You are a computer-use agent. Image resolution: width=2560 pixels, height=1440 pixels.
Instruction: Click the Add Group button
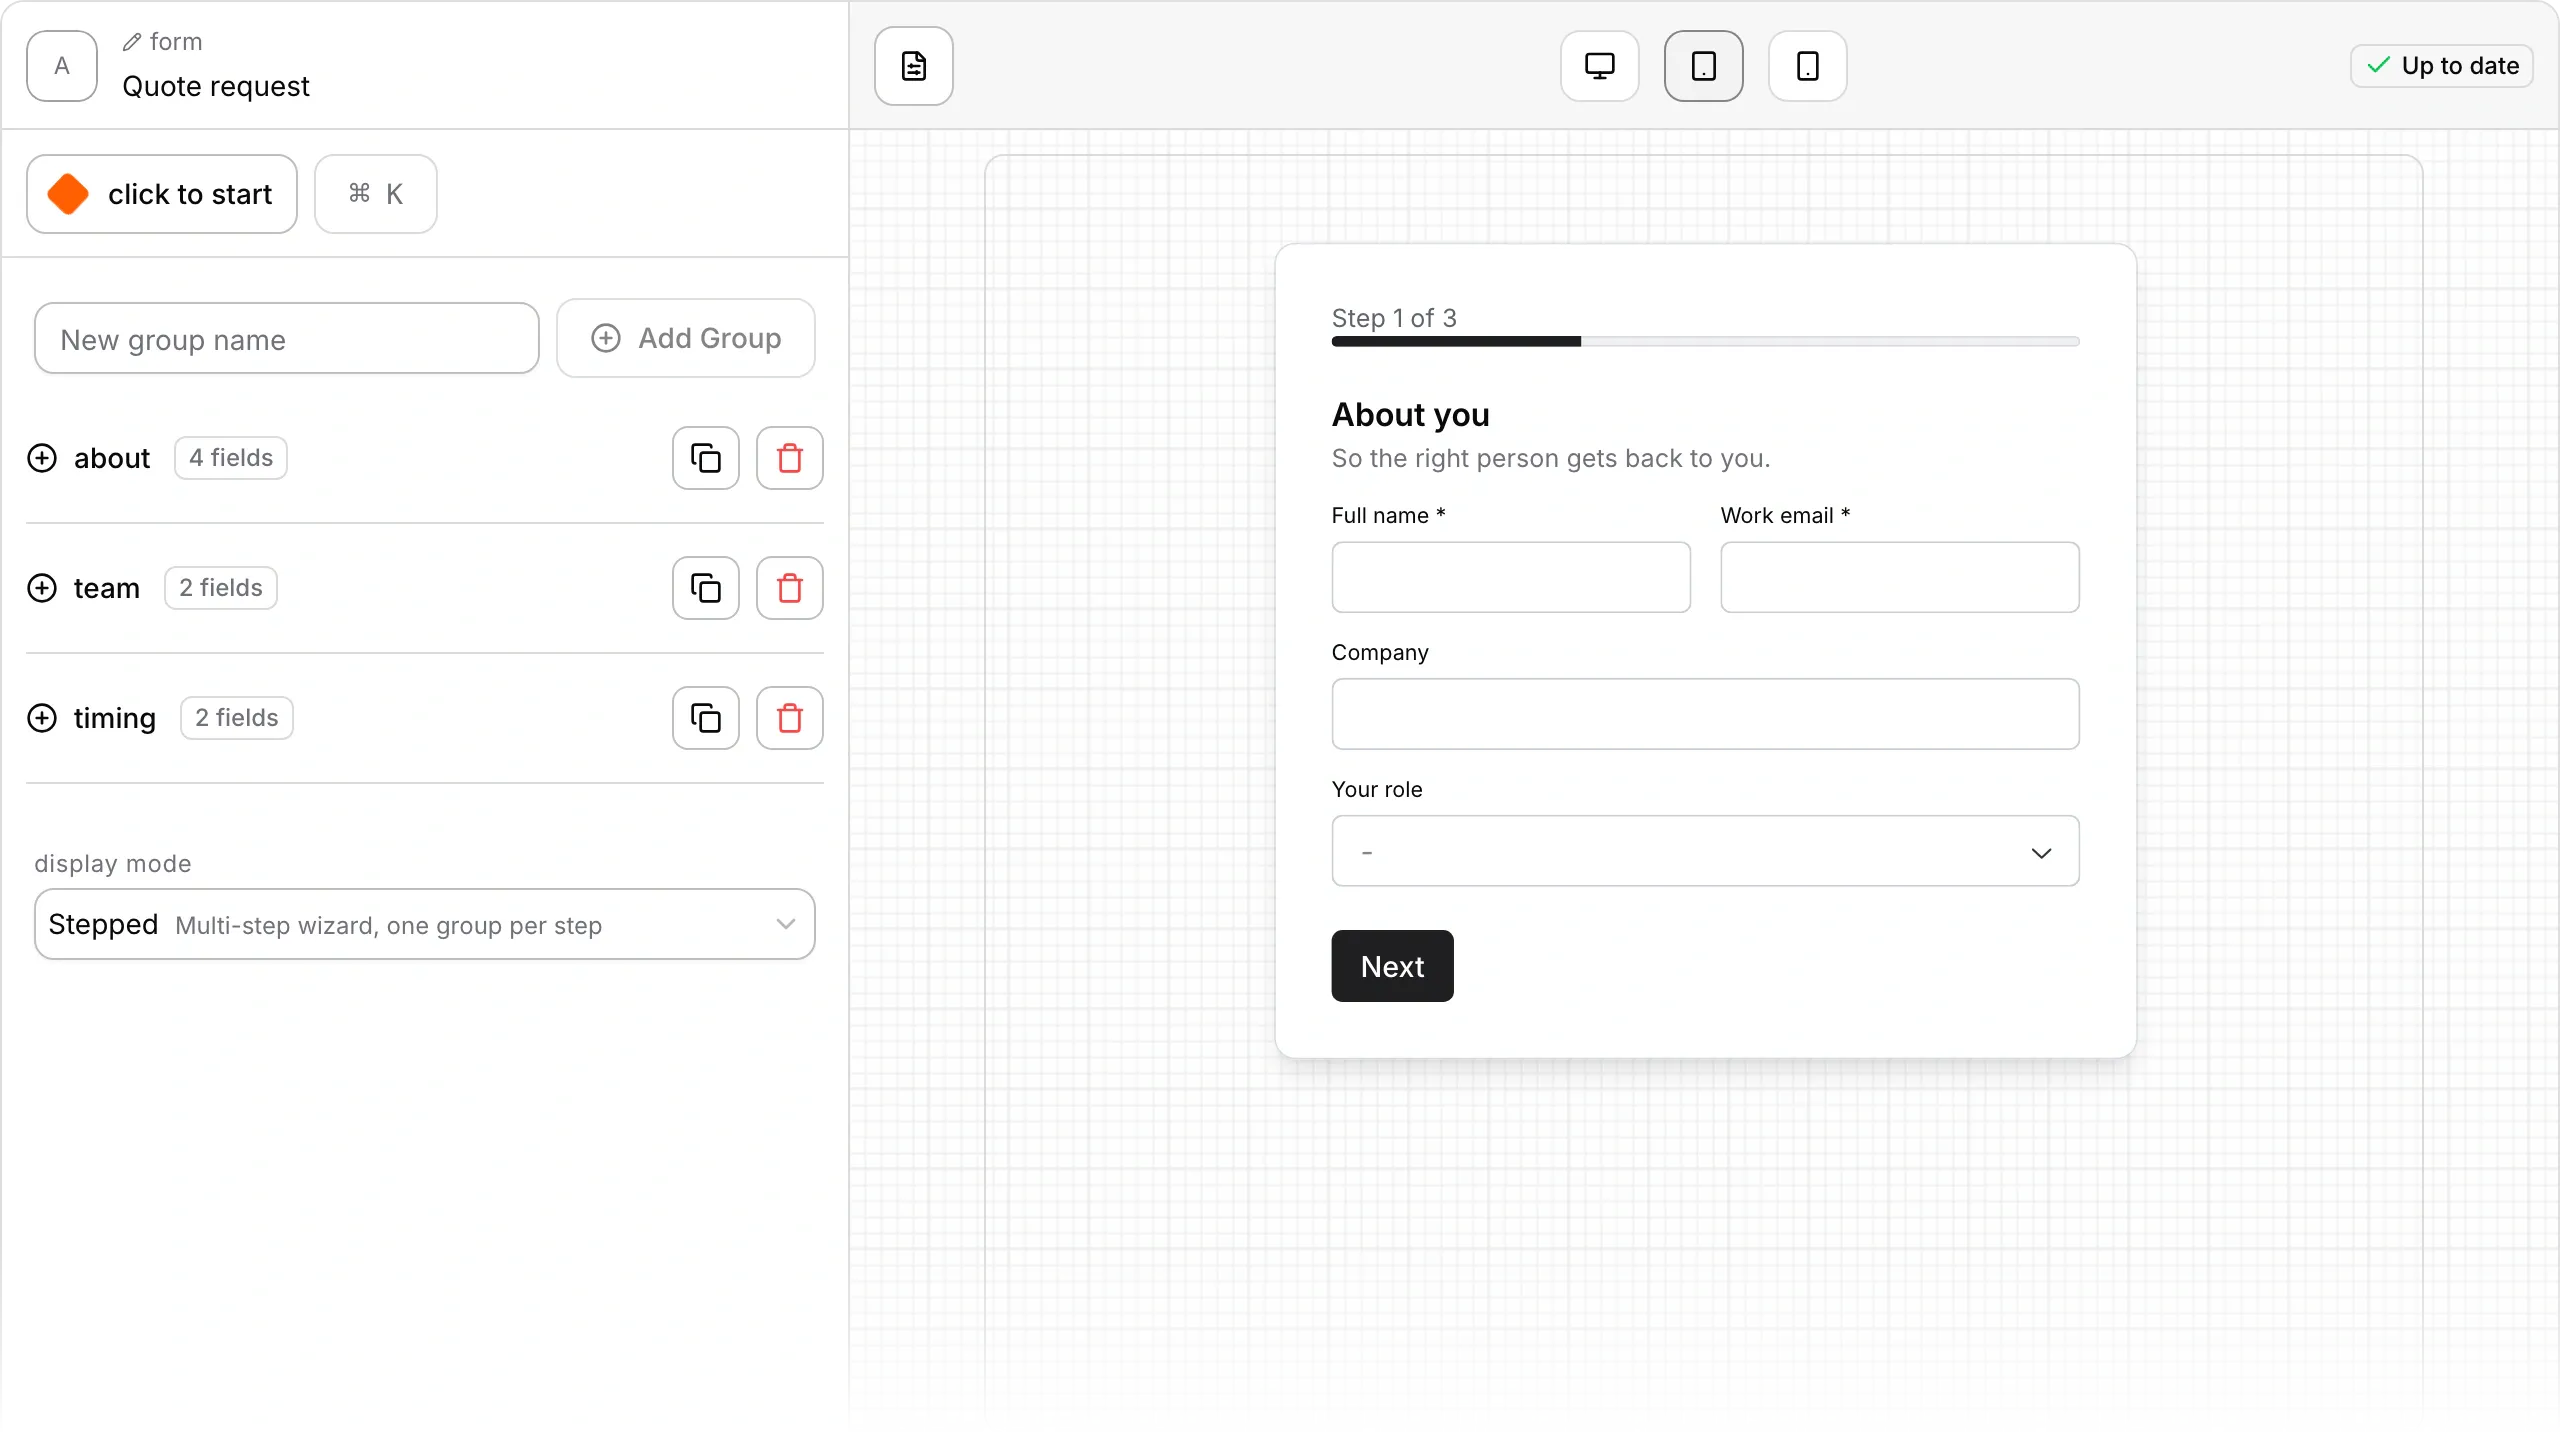(686, 338)
